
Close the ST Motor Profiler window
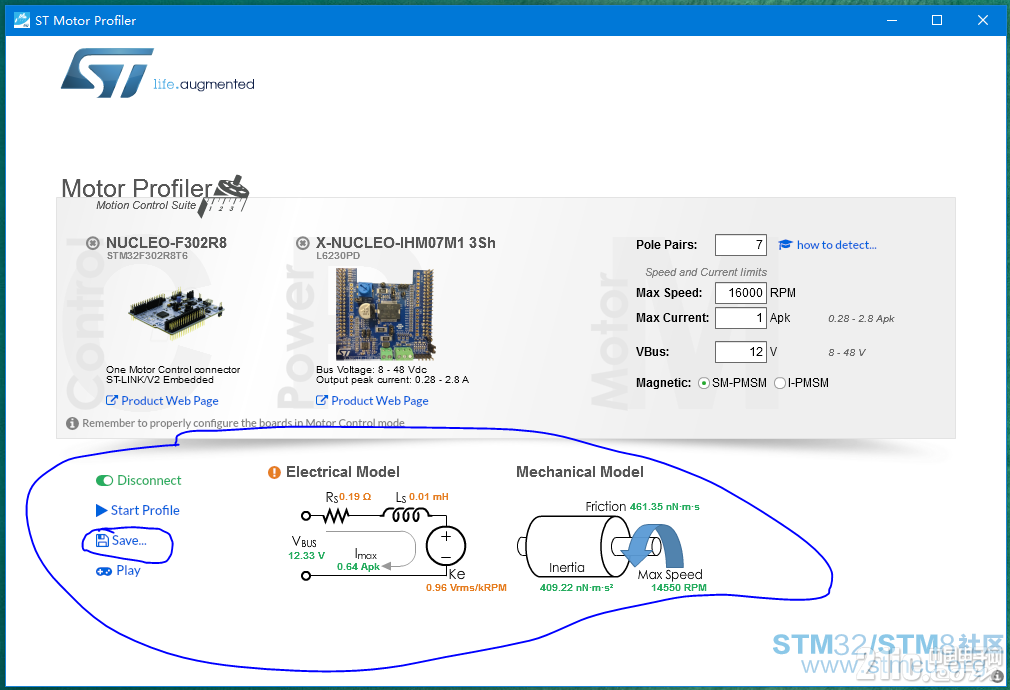click(983, 20)
